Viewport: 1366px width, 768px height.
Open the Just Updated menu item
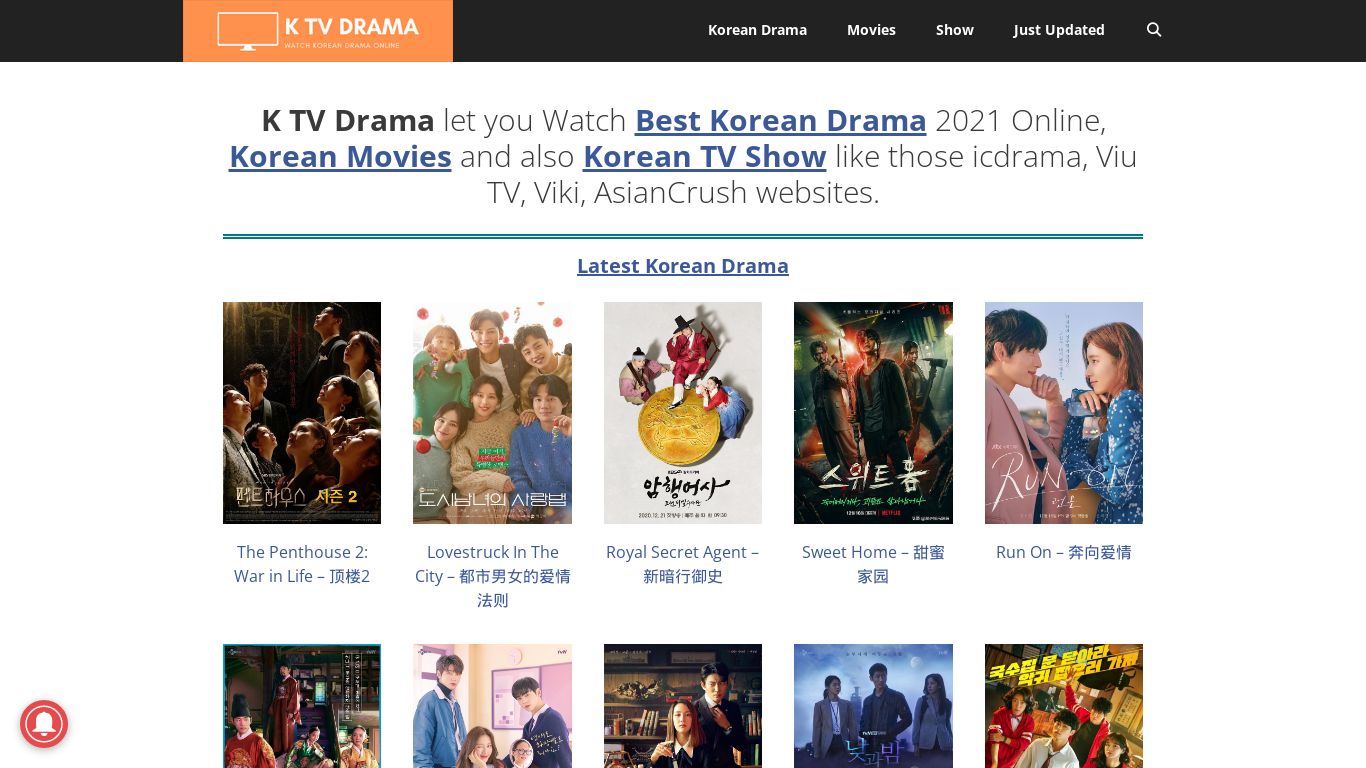coord(1058,30)
